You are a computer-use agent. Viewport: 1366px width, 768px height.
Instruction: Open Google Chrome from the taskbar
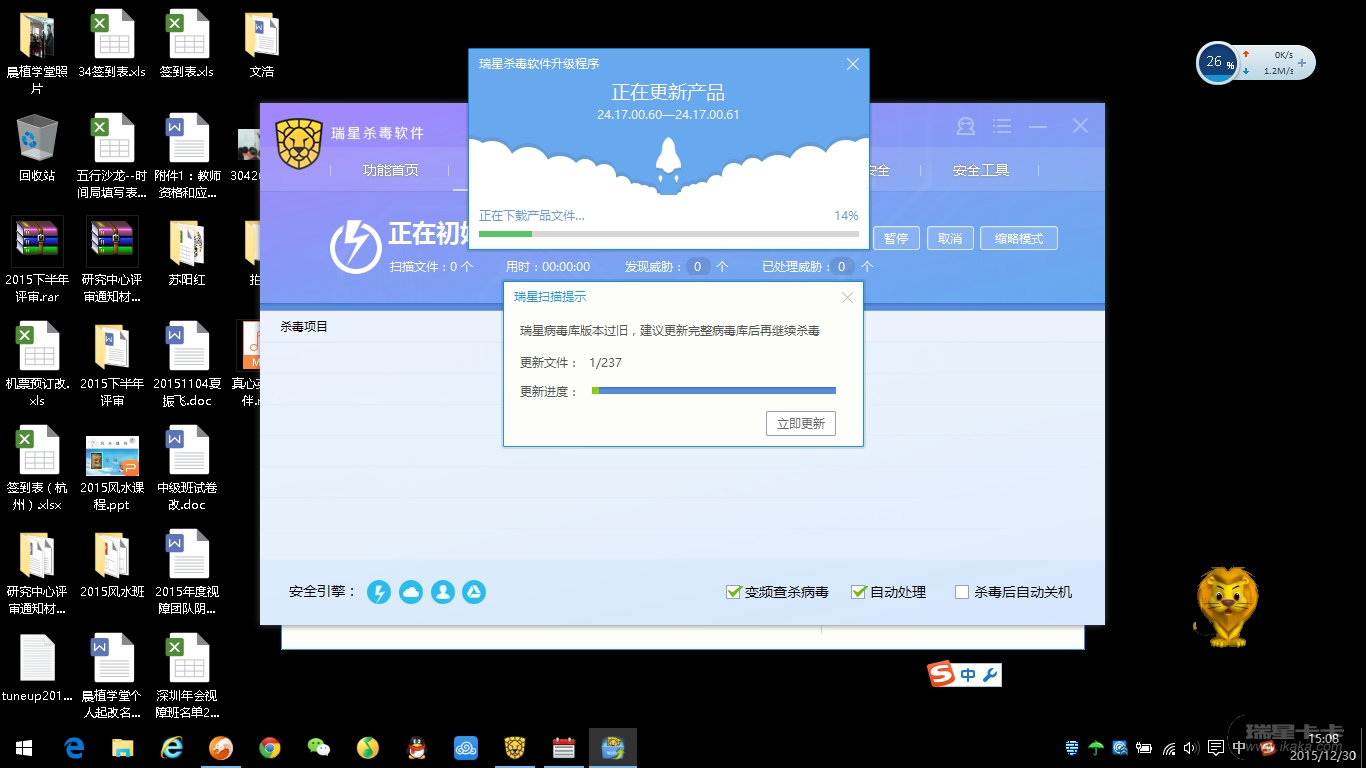tap(270, 748)
